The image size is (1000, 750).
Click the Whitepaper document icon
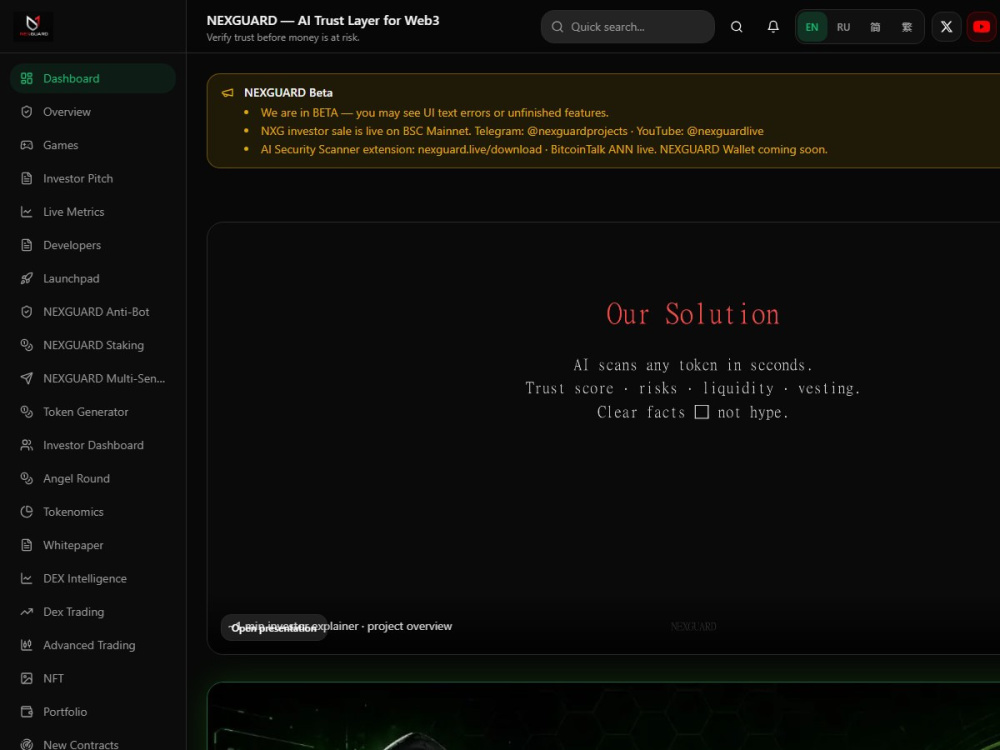(x=26, y=545)
